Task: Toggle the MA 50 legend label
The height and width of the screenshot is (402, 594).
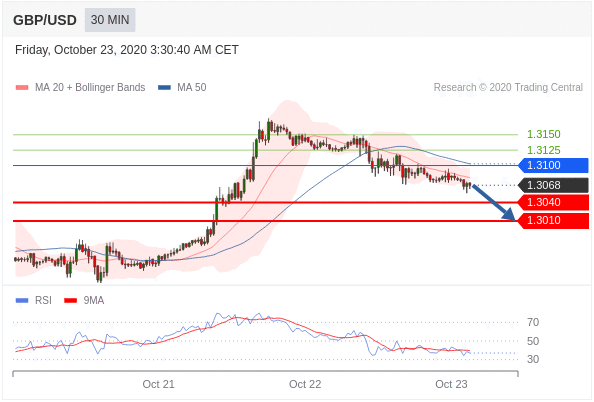Action: (x=192, y=88)
